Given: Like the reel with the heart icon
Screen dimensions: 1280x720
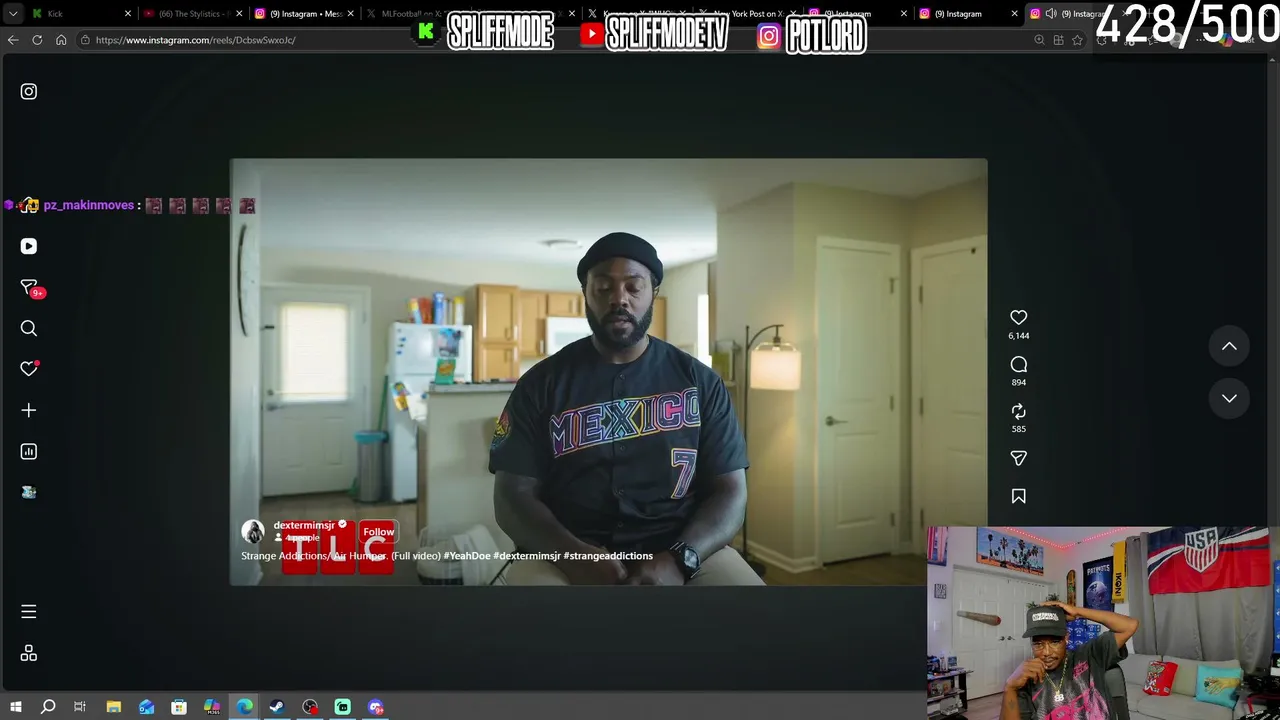Looking at the screenshot, I should (x=1019, y=317).
